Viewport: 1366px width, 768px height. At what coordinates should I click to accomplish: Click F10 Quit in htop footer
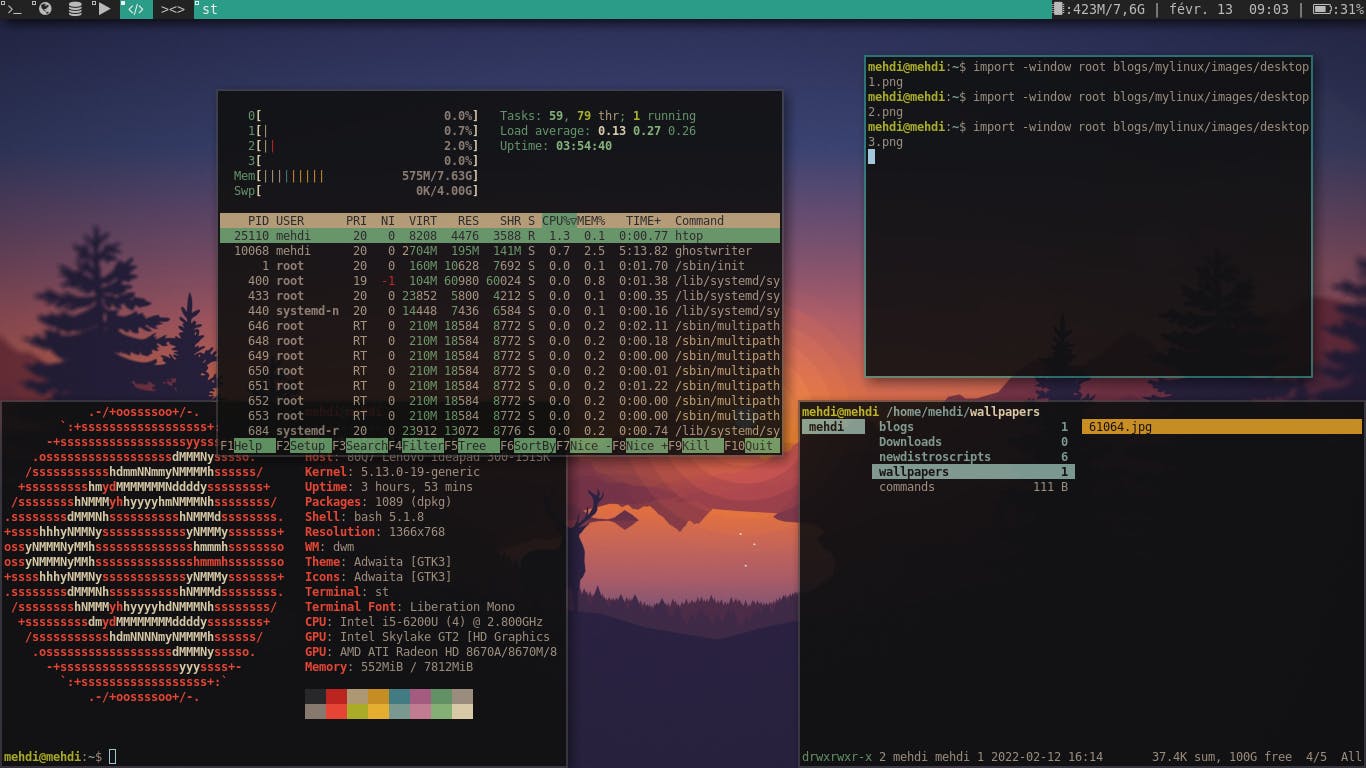[x=752, y=446]
